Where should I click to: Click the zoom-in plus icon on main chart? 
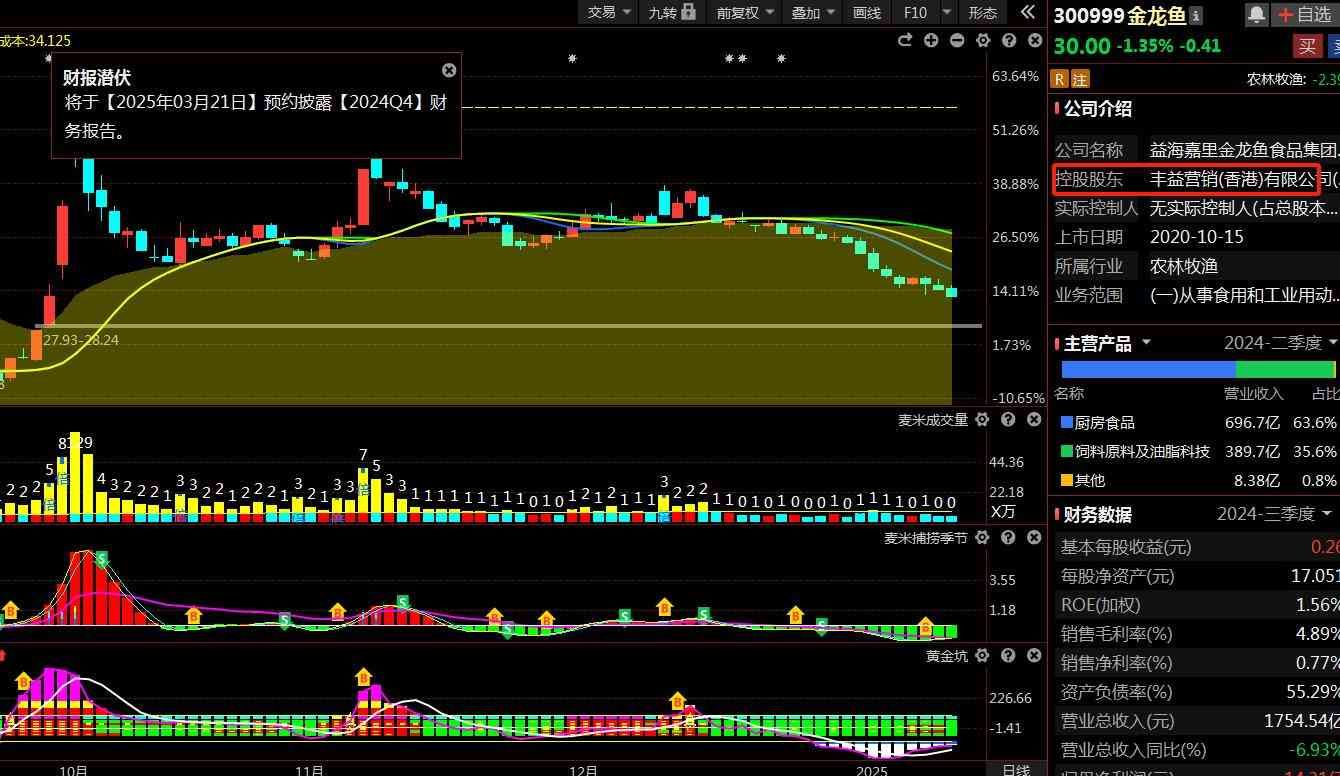tap(931, 40)
